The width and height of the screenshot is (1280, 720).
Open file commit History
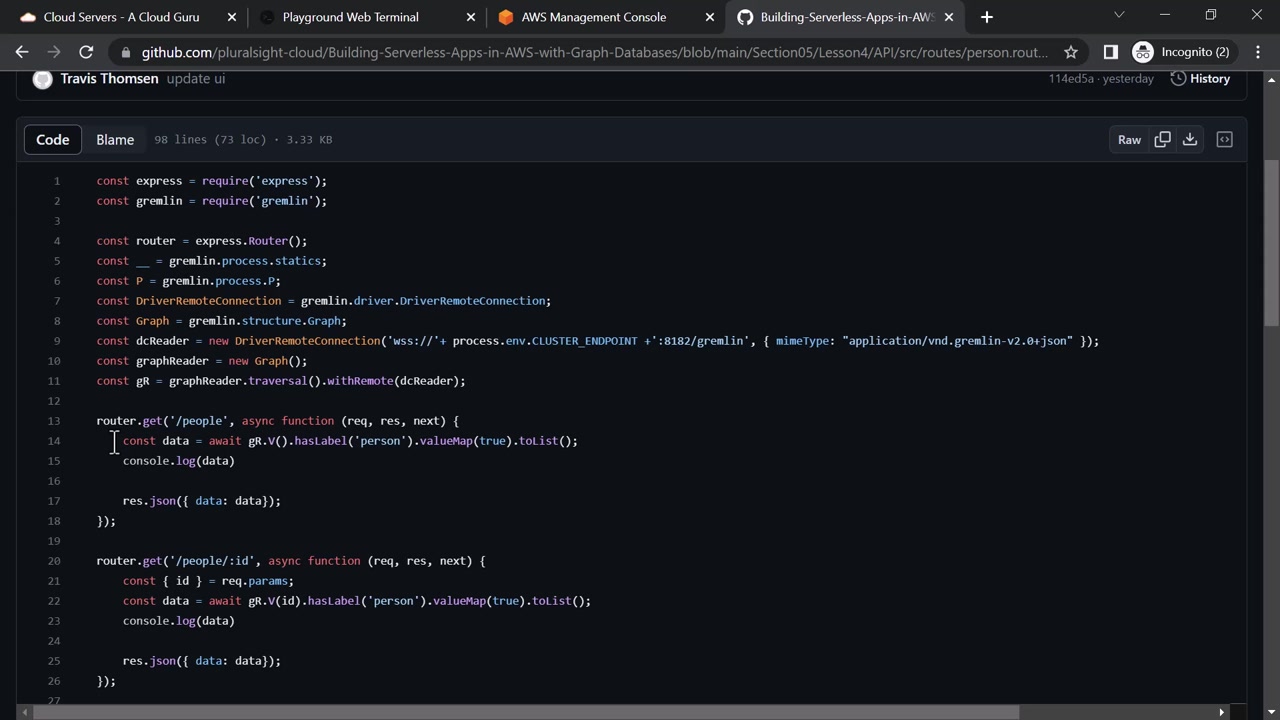[1200, 79]
